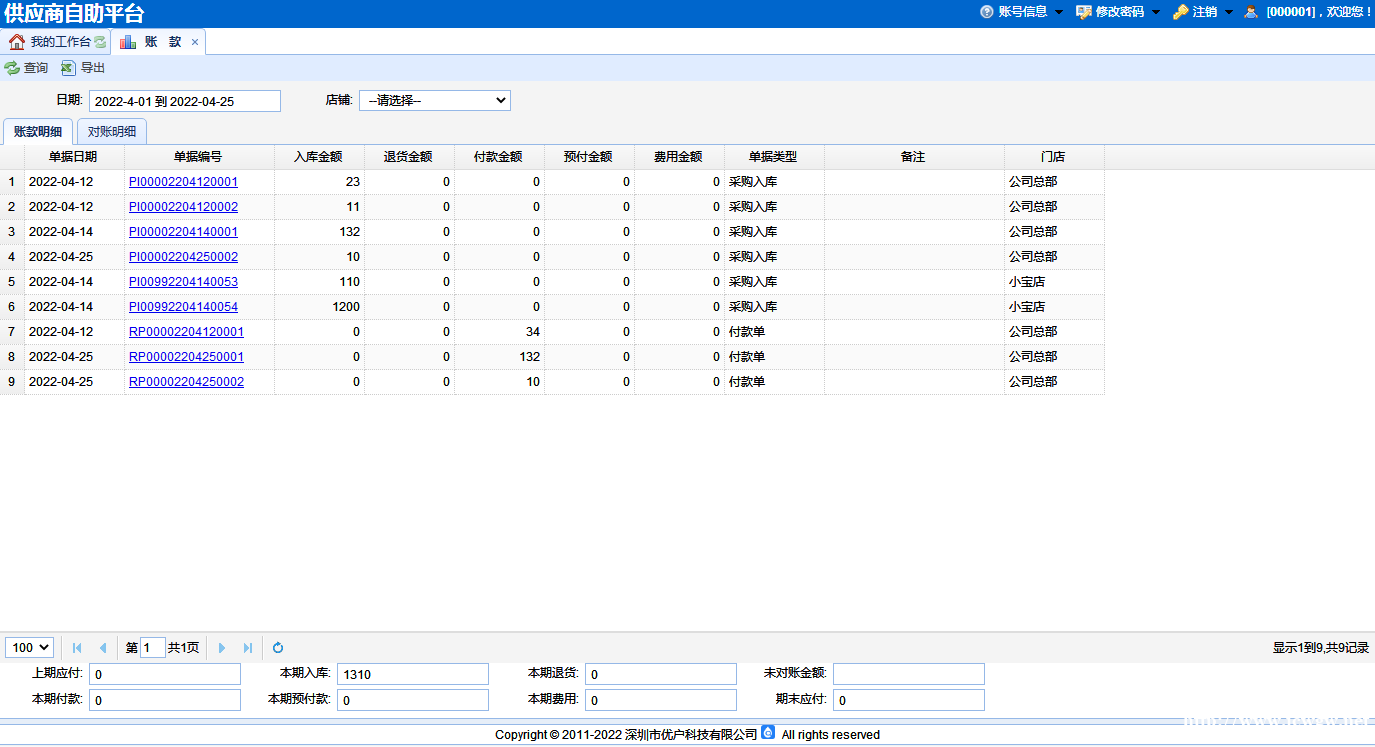Open document link PI00002204120001
The width and height of the screenshot is (1375, 747).
pyautogui.click(x=183, y=182)
